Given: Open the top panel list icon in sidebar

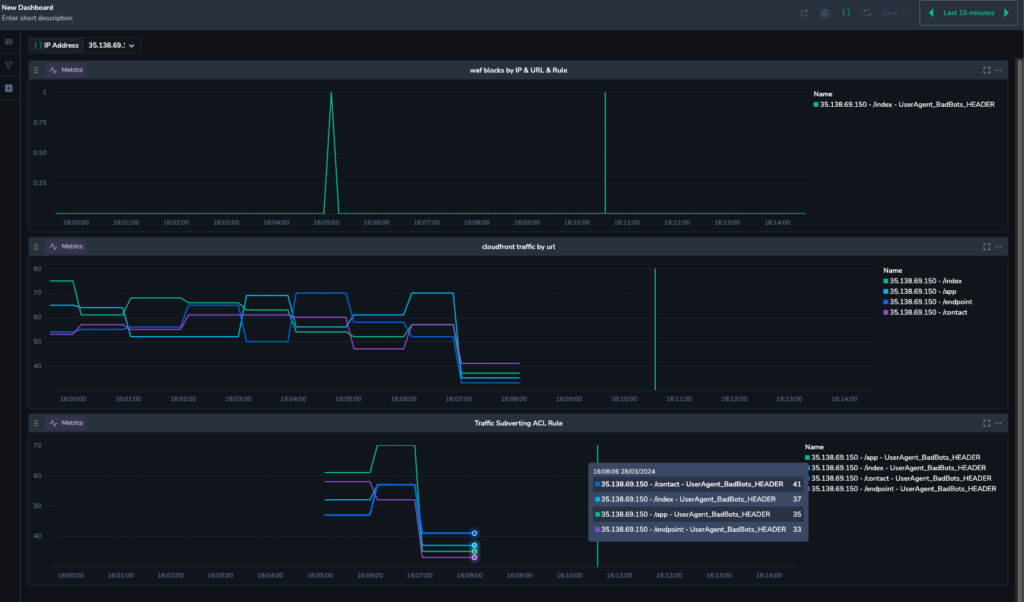Looking at the screenshot, I should click(x=9, y=42).
